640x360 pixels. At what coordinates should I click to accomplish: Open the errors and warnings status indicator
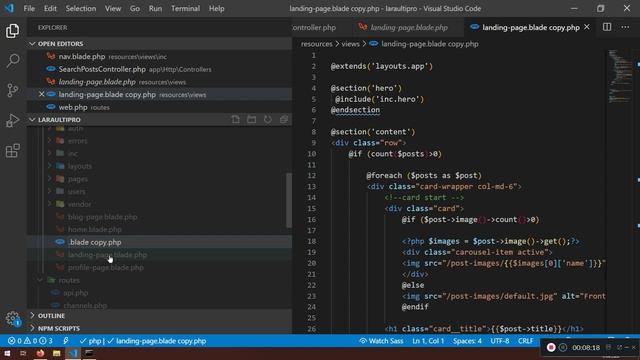[x=30, y=341]
